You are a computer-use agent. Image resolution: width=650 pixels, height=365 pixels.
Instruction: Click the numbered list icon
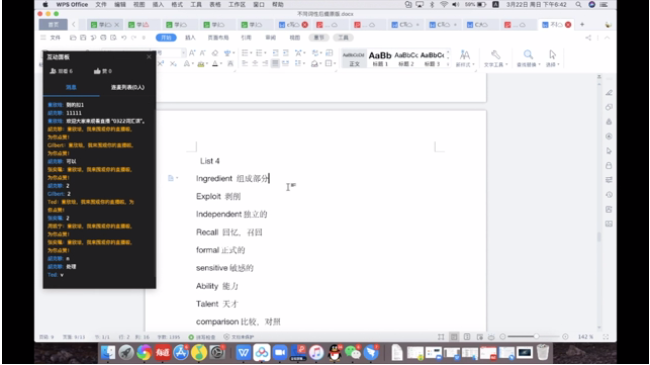pos(259,53)
